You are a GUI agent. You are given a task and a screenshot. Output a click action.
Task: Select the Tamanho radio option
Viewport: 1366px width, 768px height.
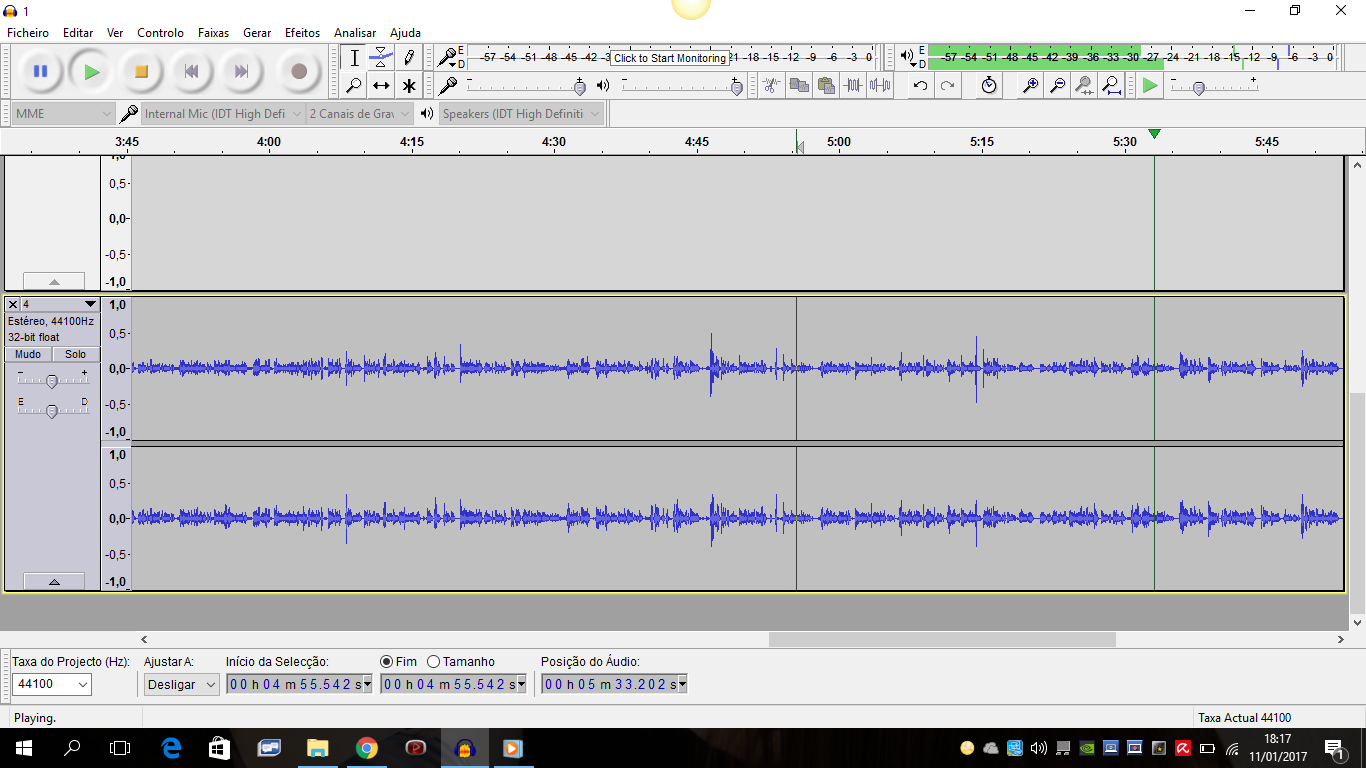(x=434, y=662)
